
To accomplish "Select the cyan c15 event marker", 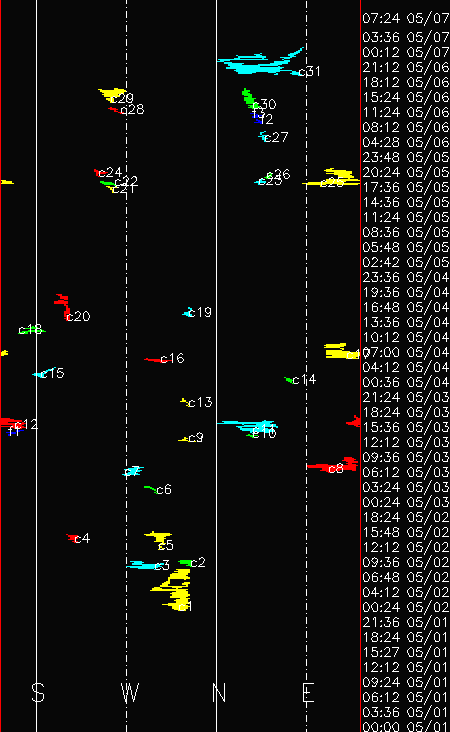I will [x=43, y=373].
